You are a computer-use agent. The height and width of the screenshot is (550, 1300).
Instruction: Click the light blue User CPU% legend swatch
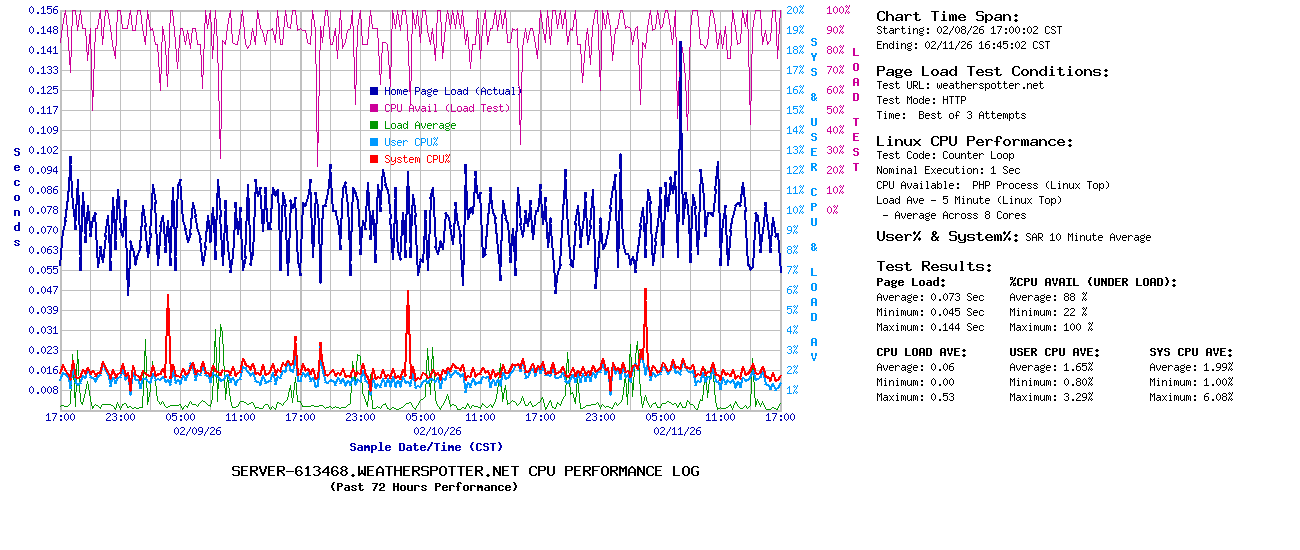click(374, 142)
